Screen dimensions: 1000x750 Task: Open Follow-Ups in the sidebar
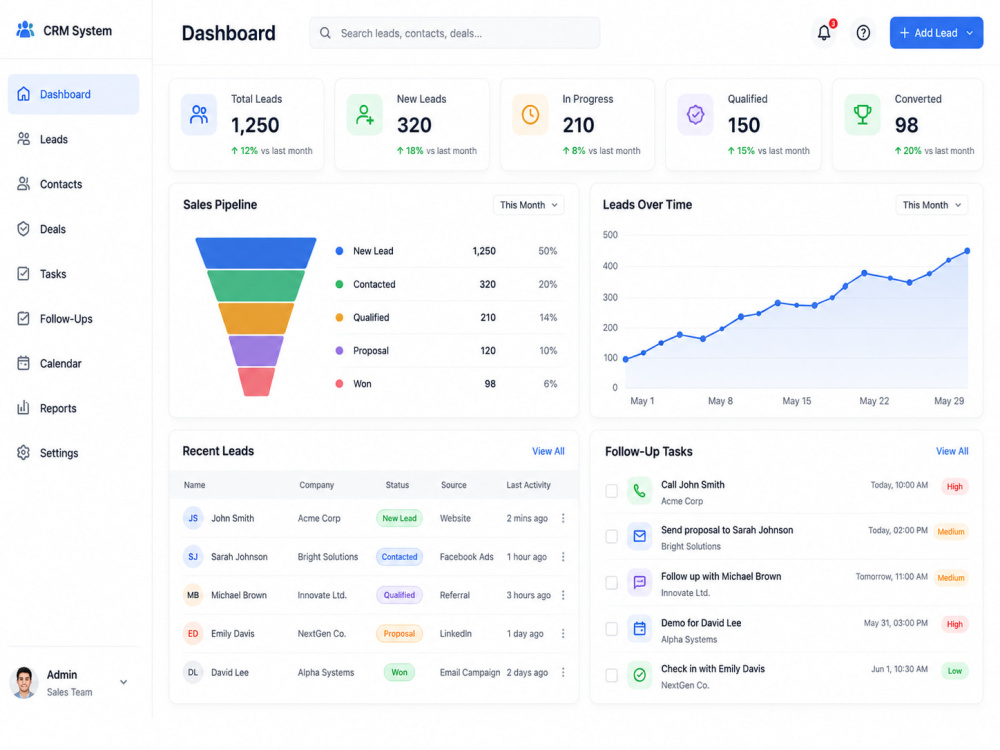click(73, 319)
